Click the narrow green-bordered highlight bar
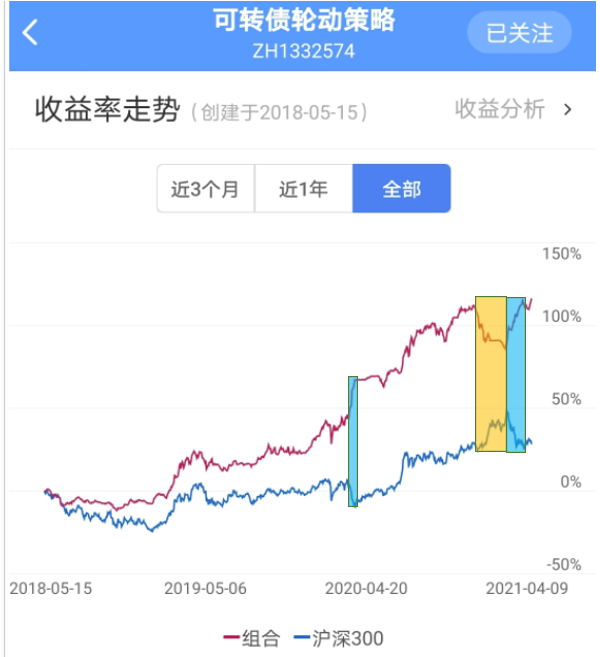Image resolution: width=600 pixels, height=657 pixels. coord(352,441)
